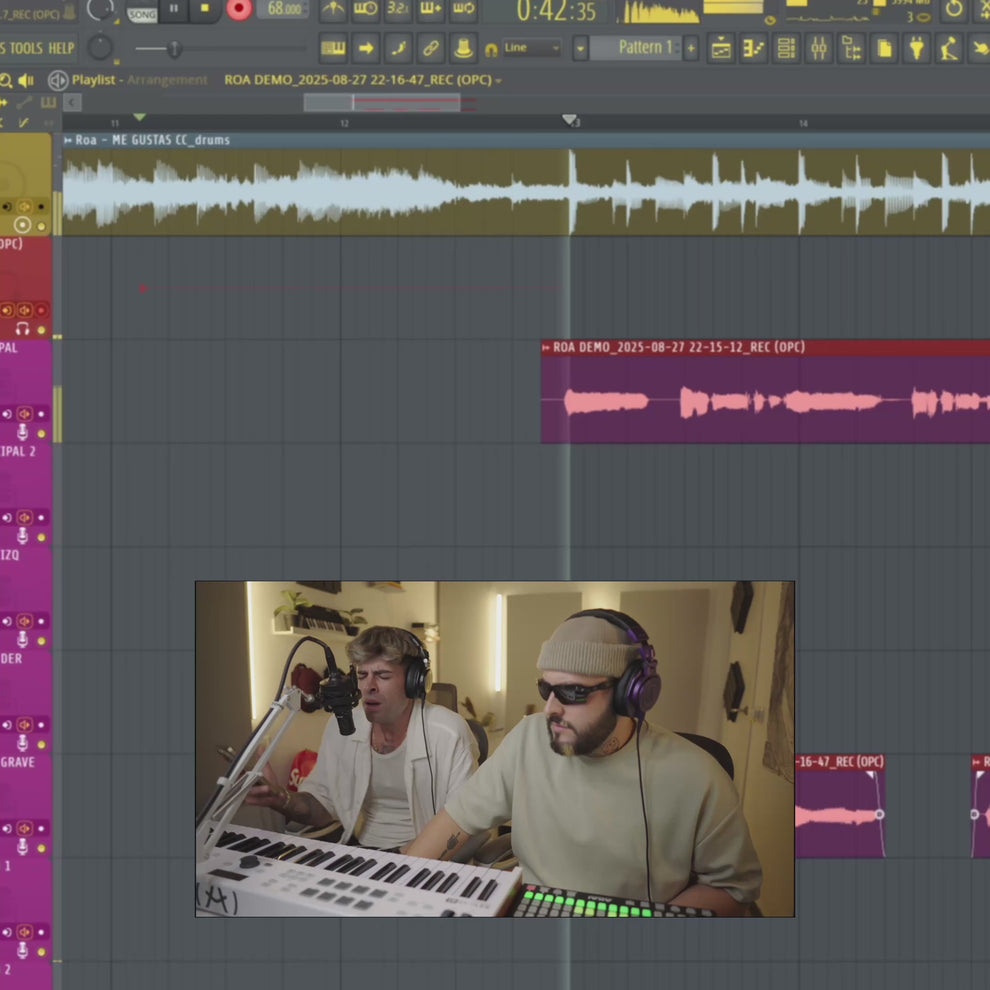The image size is (990, 990).
Task: Click the record button
Action: (x=238, y=10)
